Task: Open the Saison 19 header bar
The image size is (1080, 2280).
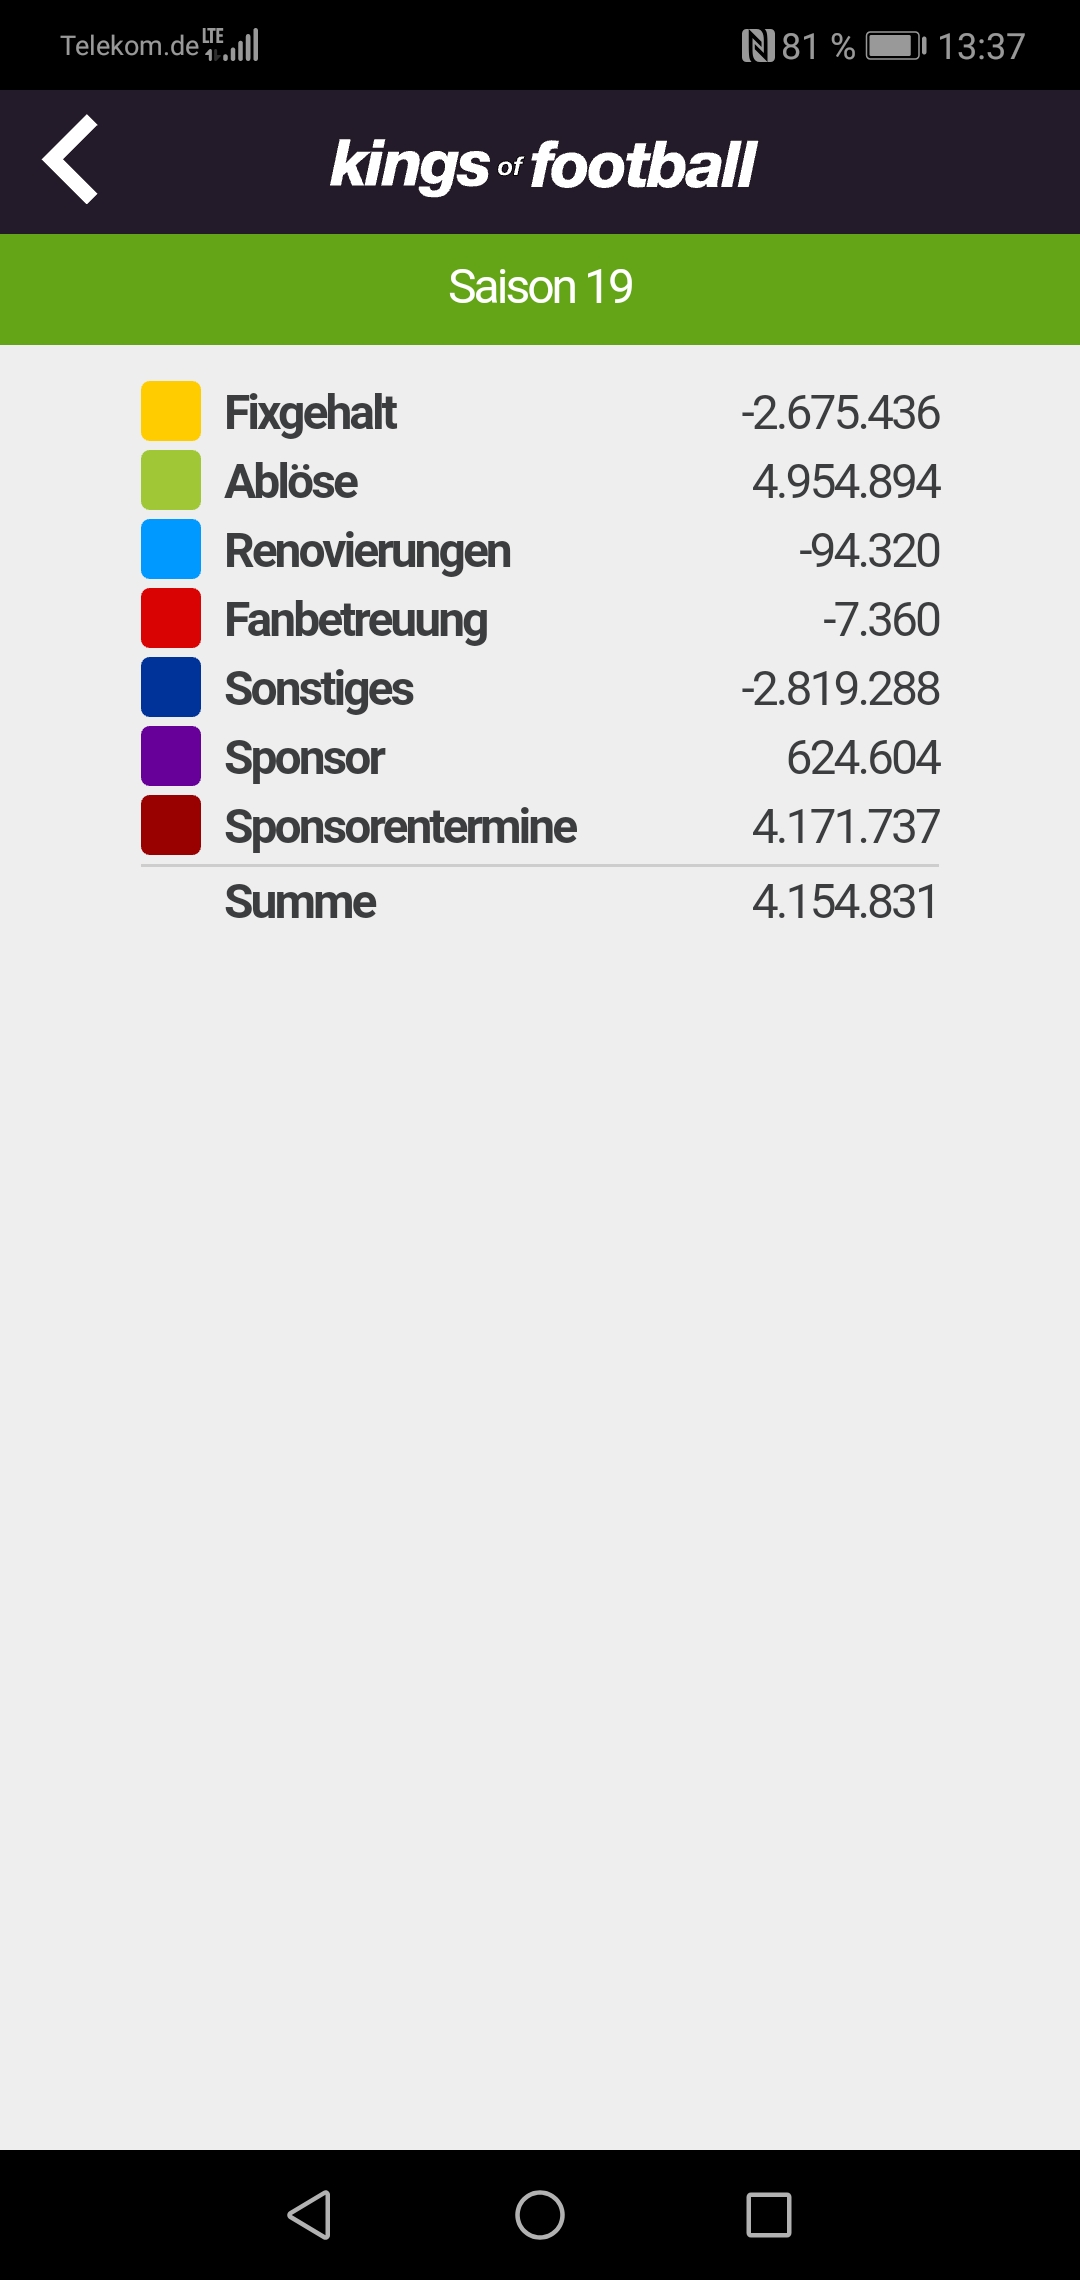Action: point(540,289)
